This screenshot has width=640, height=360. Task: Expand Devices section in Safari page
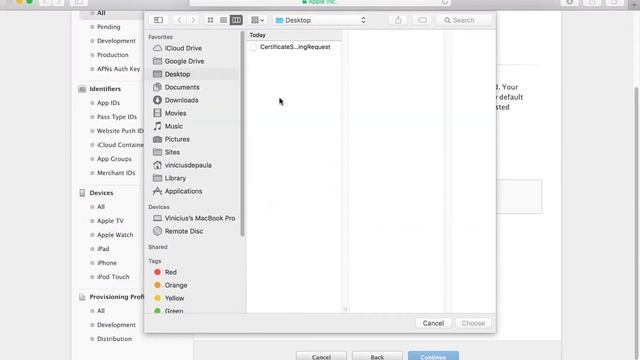[x=101, y=193]
